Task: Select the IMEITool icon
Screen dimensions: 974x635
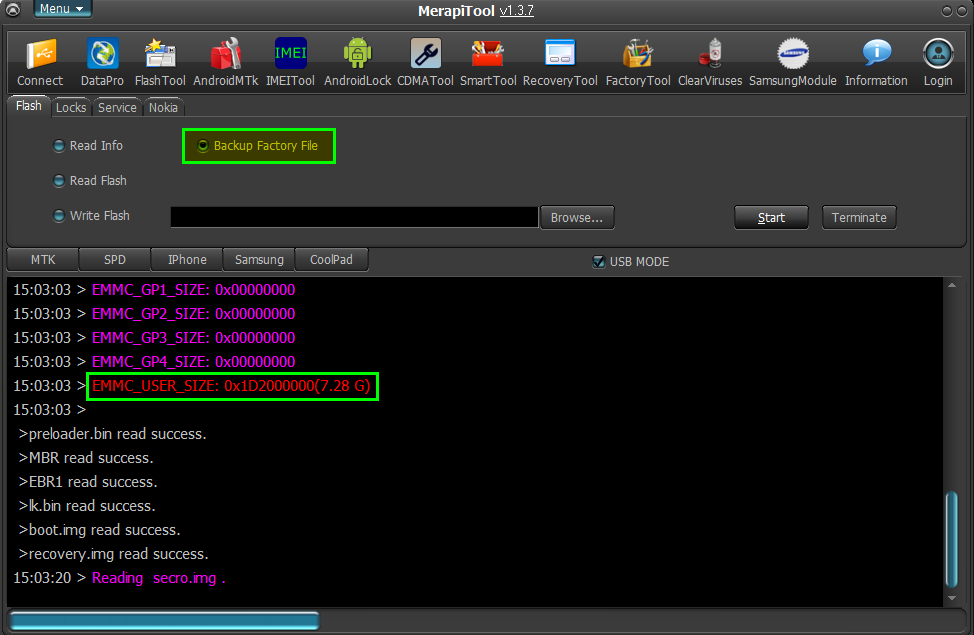Action: tap(290, 62)
